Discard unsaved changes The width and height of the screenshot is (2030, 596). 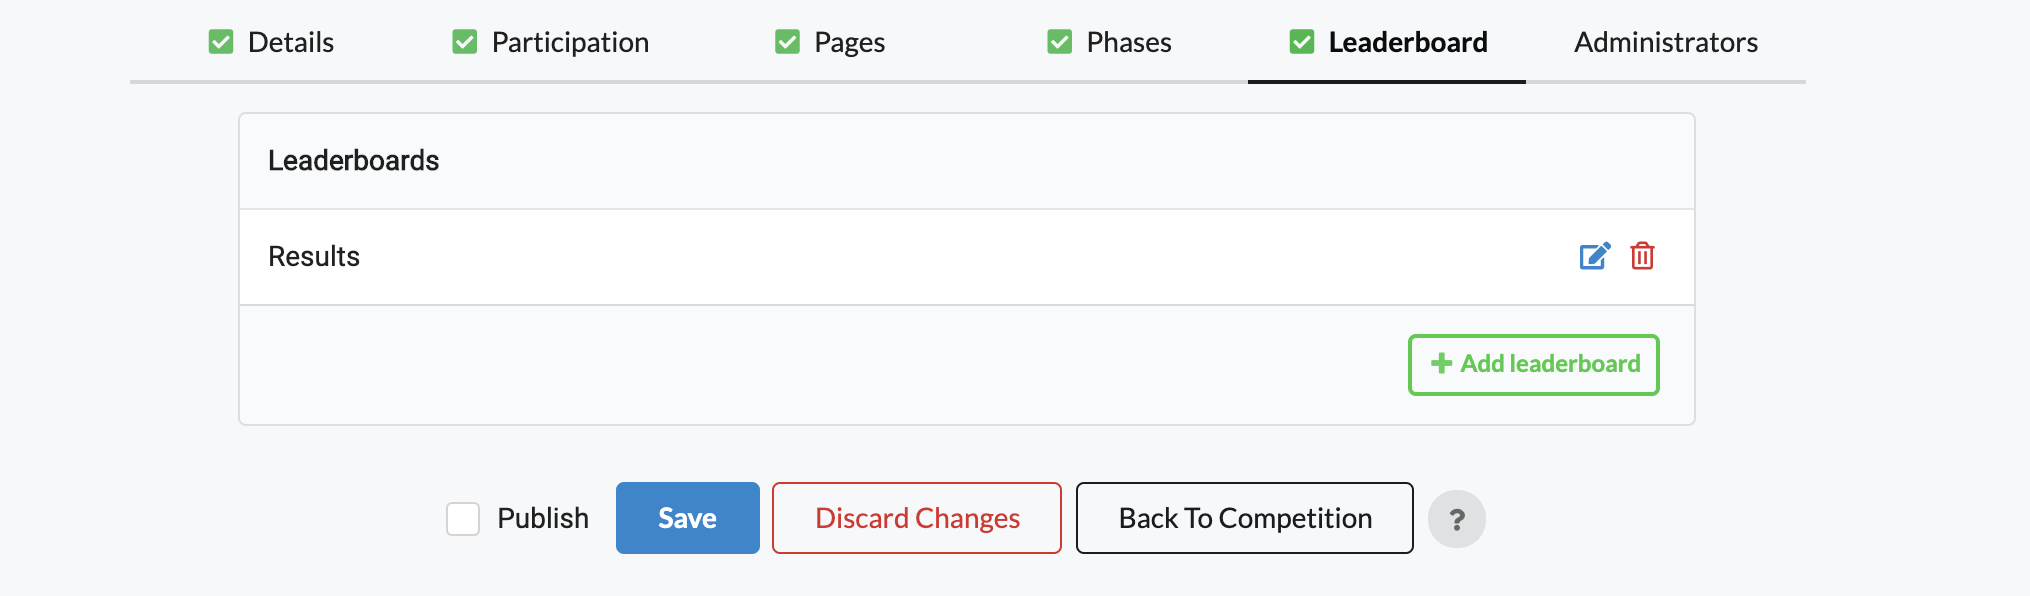coord(916,518)
